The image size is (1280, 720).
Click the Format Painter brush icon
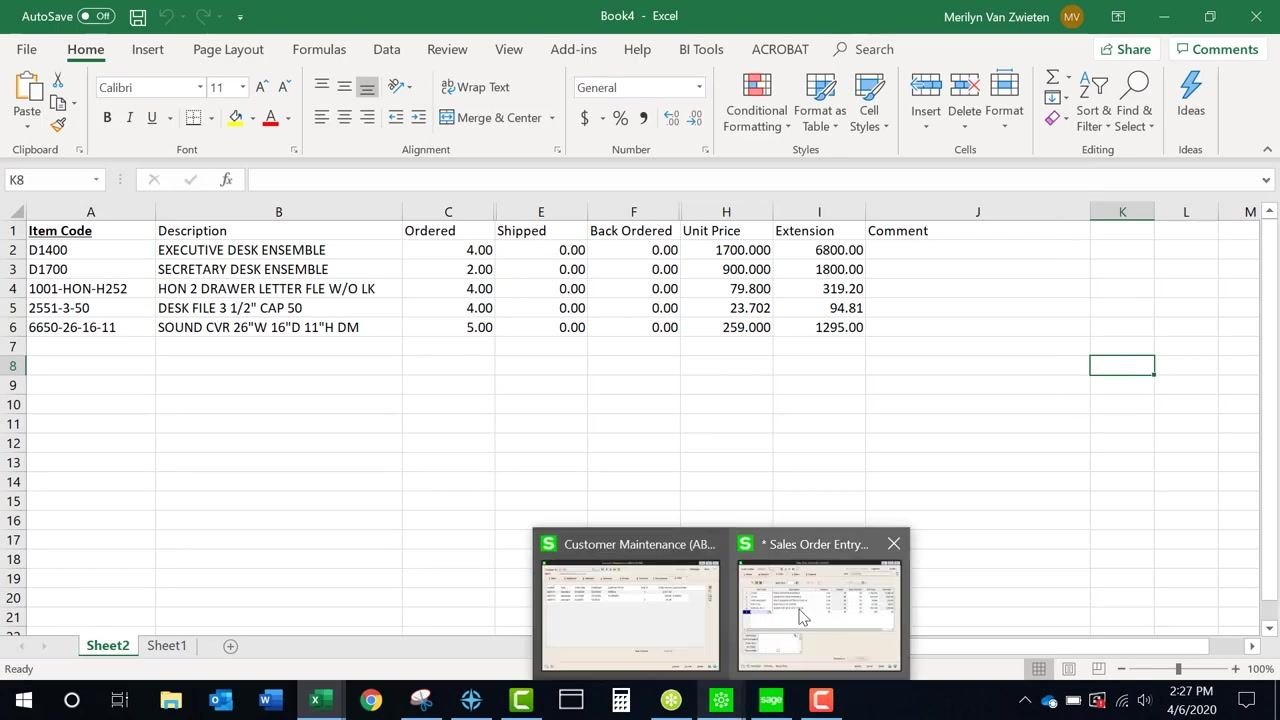58,125
